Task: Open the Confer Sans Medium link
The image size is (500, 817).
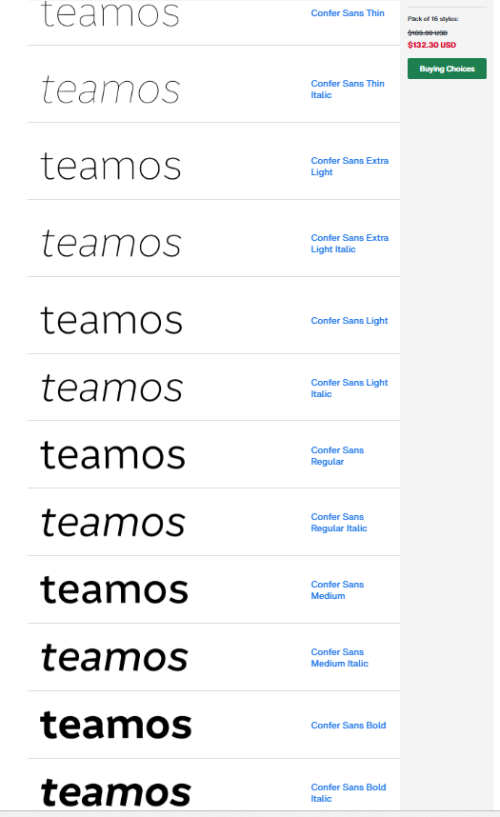Action: [337, 590]
